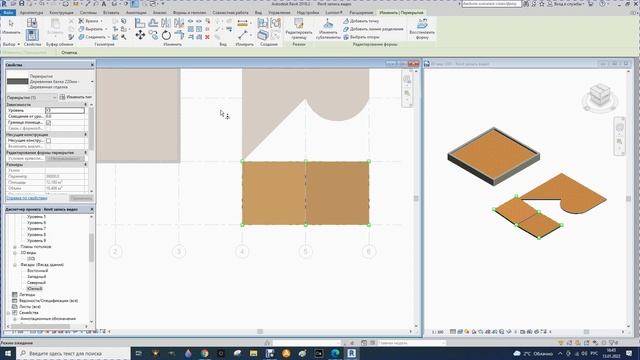Click Edit Type (Изменить тип) button
This screenshot has height=360, width=640.
click(76, 97)
